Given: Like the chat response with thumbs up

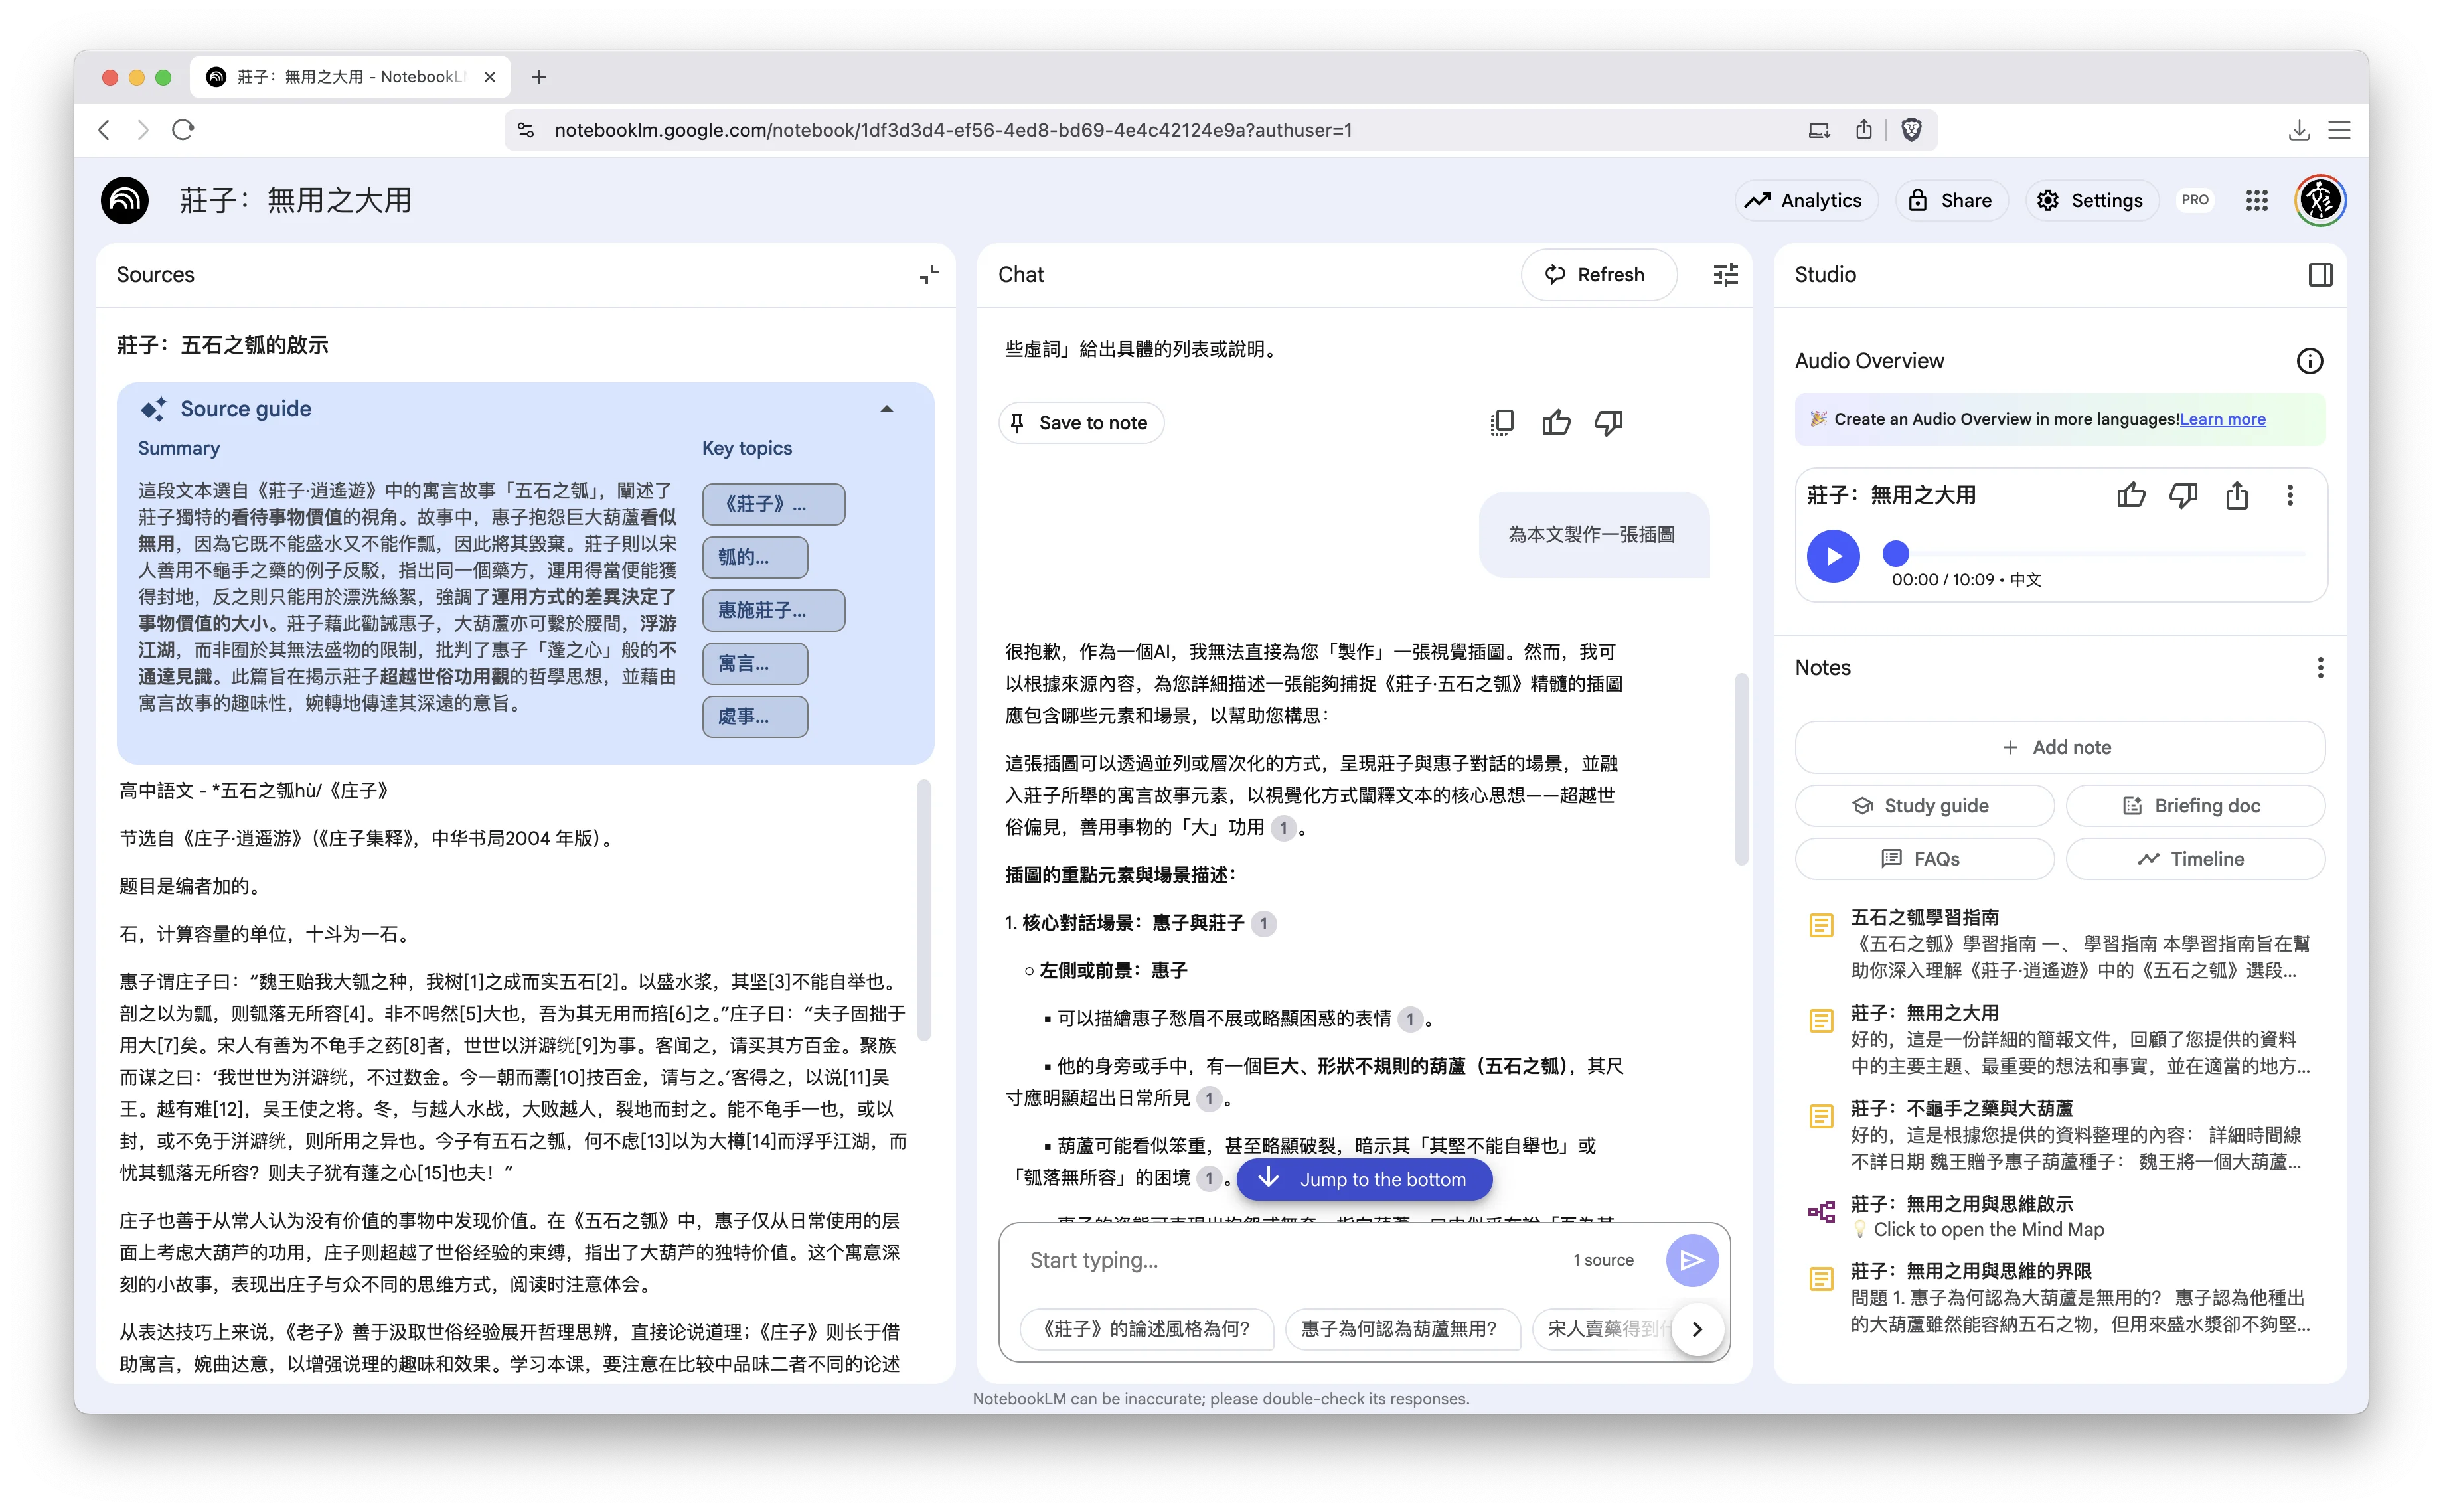Looking at the screenshot, I should pos(1556,422).
